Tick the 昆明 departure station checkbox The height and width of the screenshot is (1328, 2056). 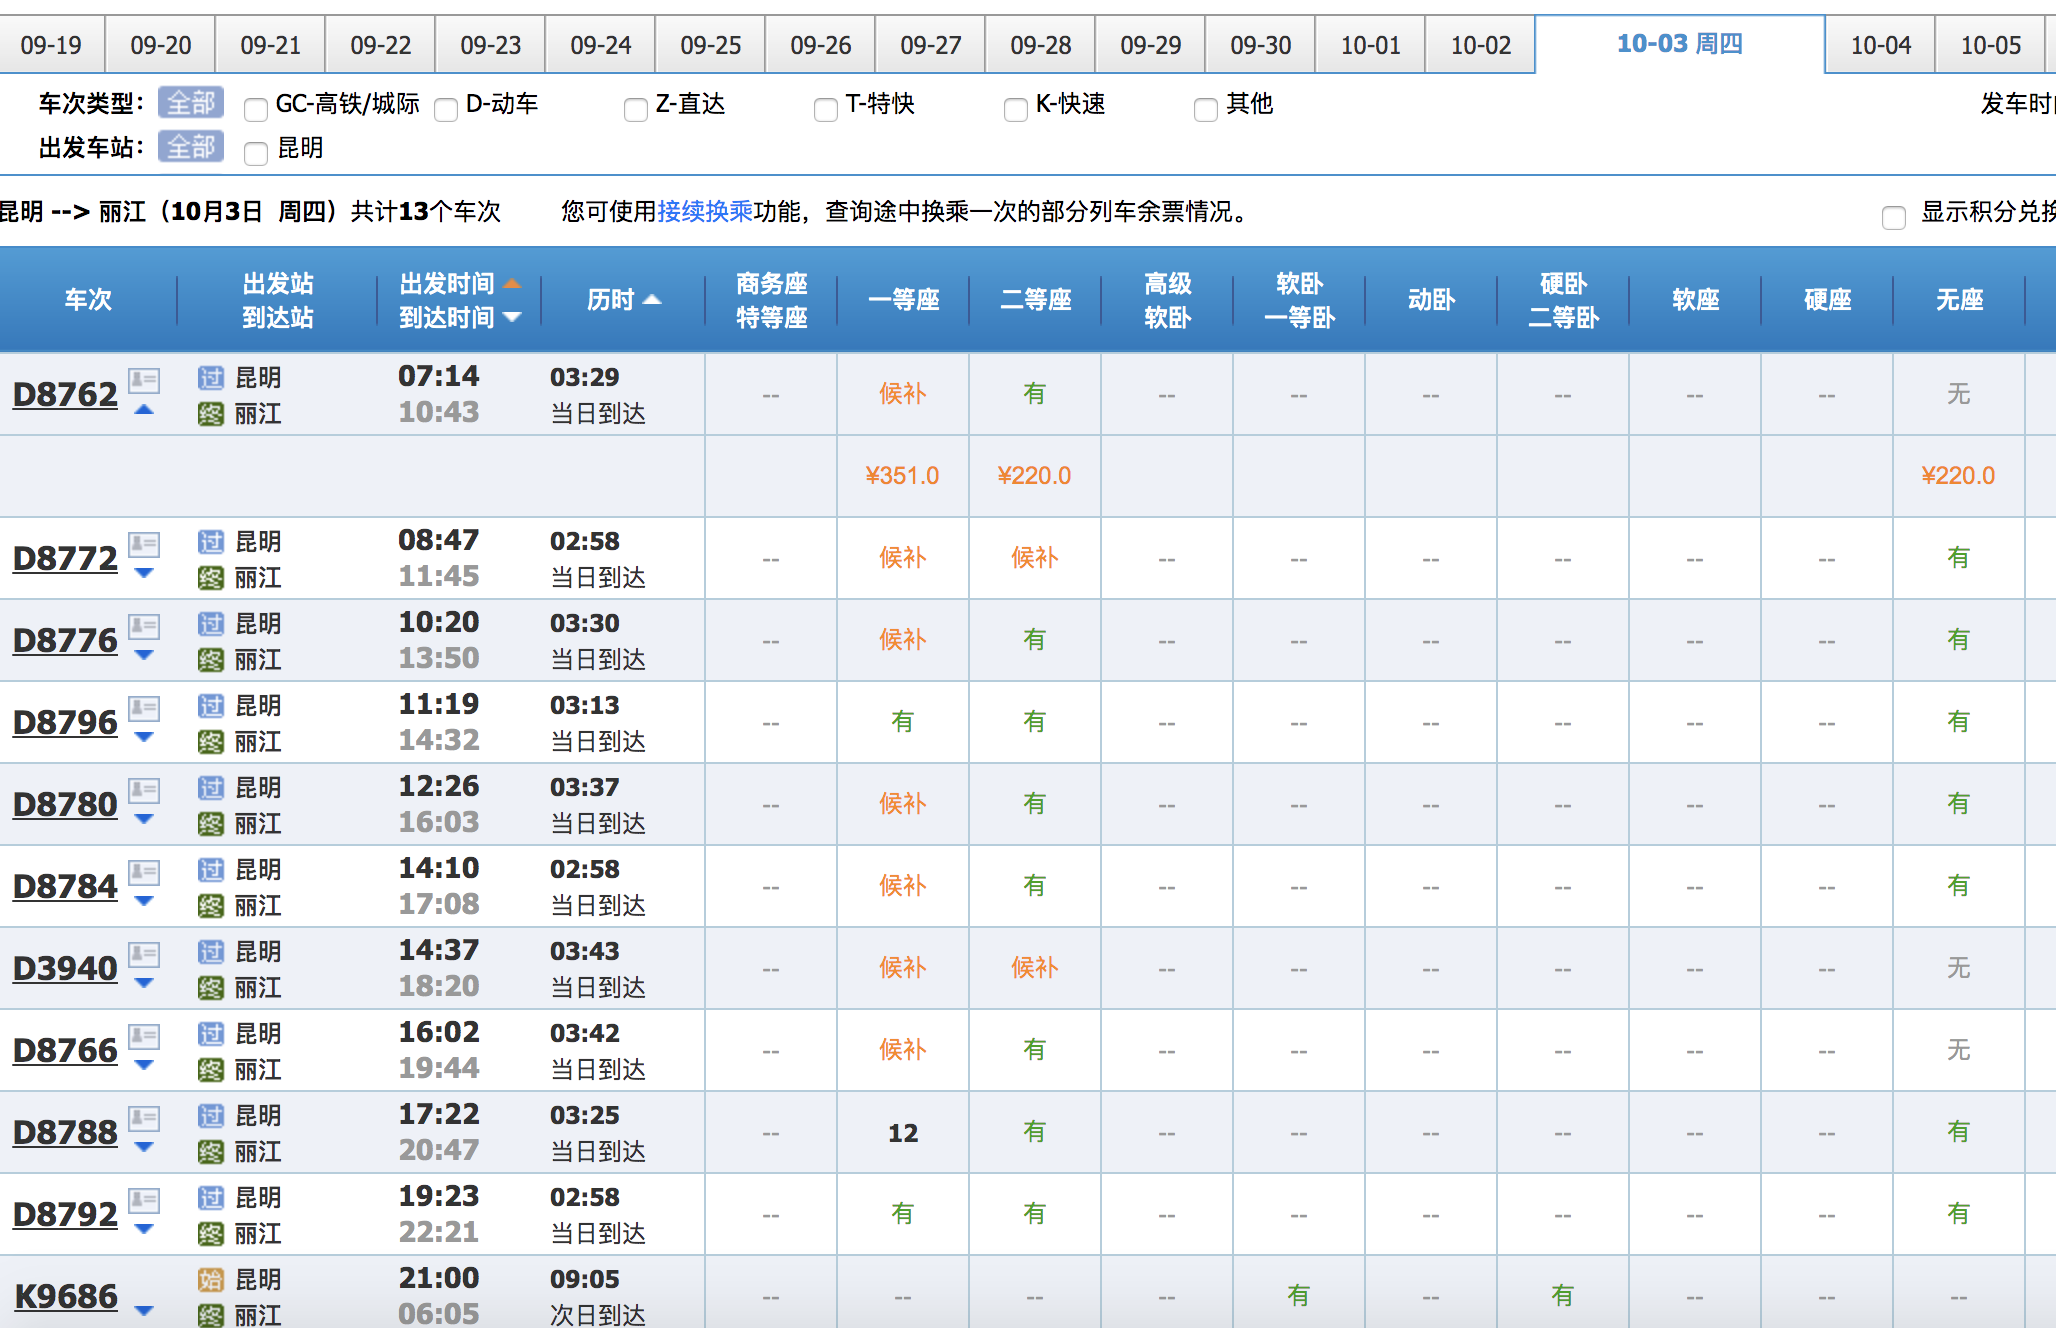click(256, 152)
